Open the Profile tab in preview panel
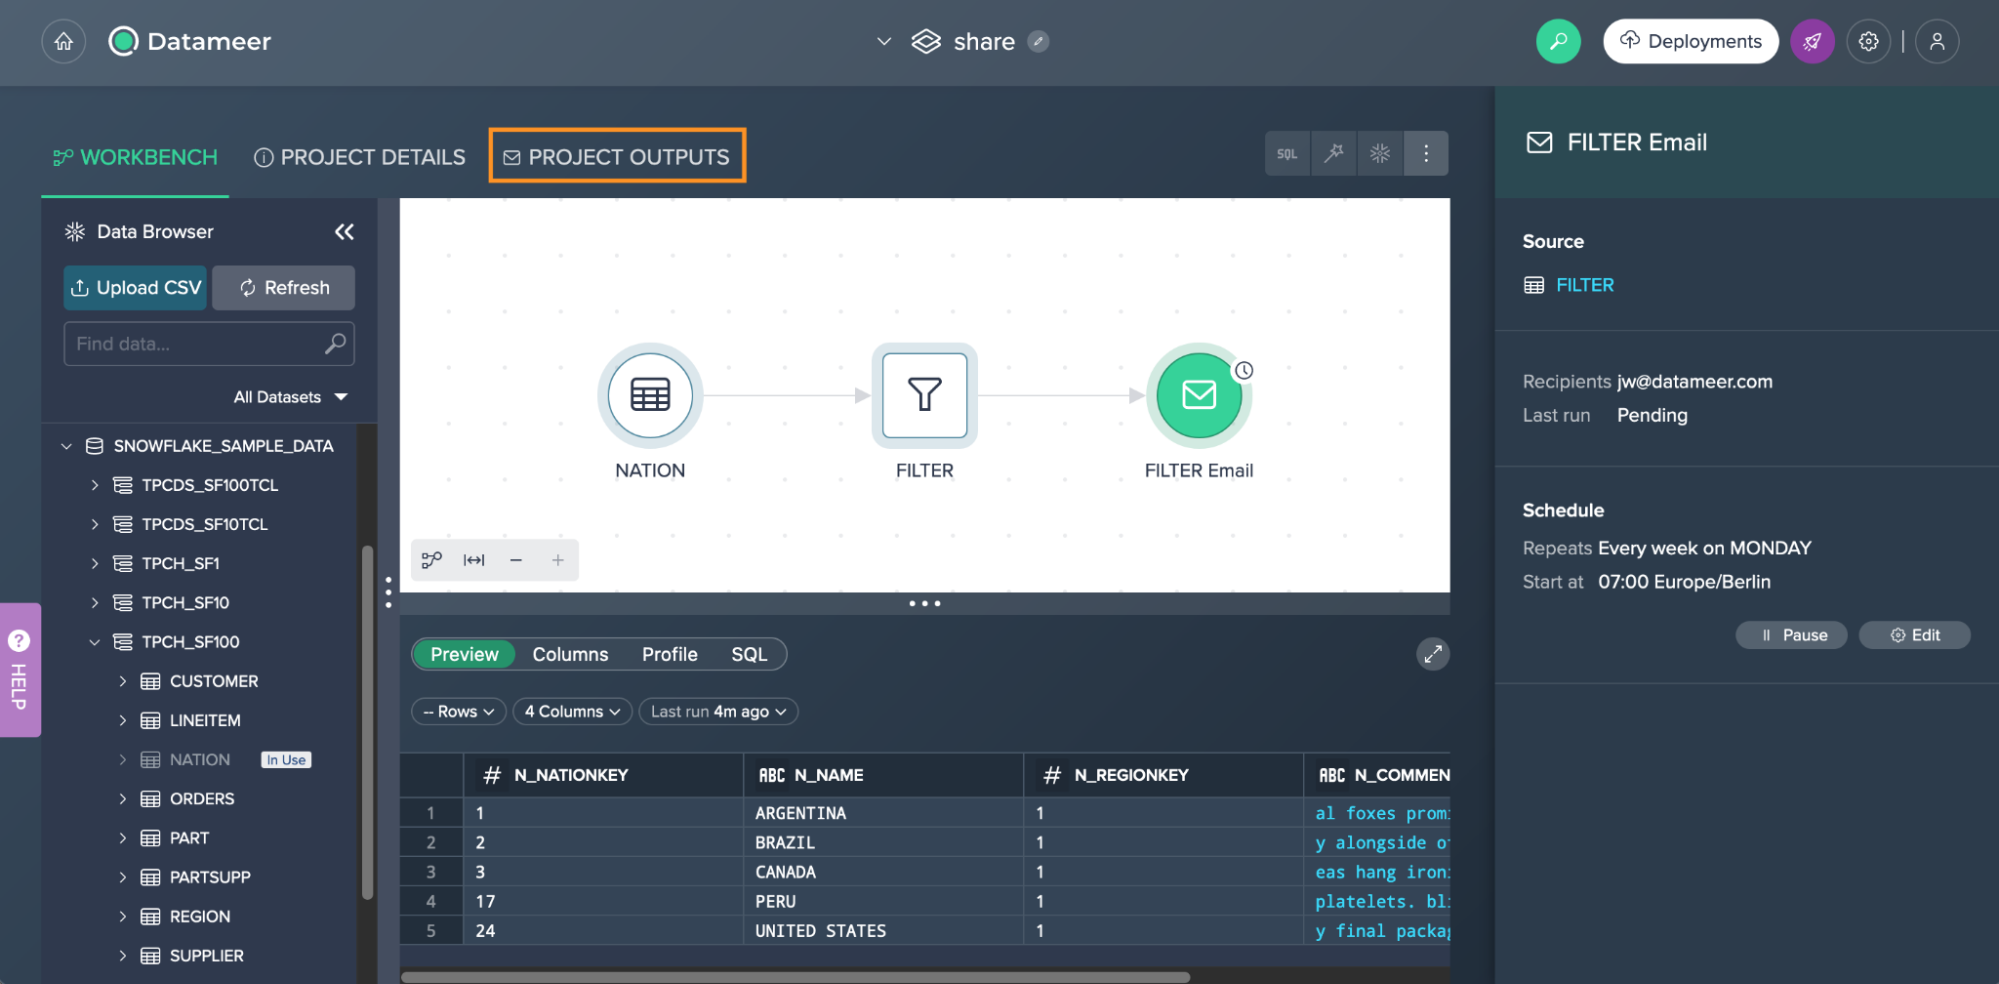Viewport: 1999px width, 984px height. (669, 654)
